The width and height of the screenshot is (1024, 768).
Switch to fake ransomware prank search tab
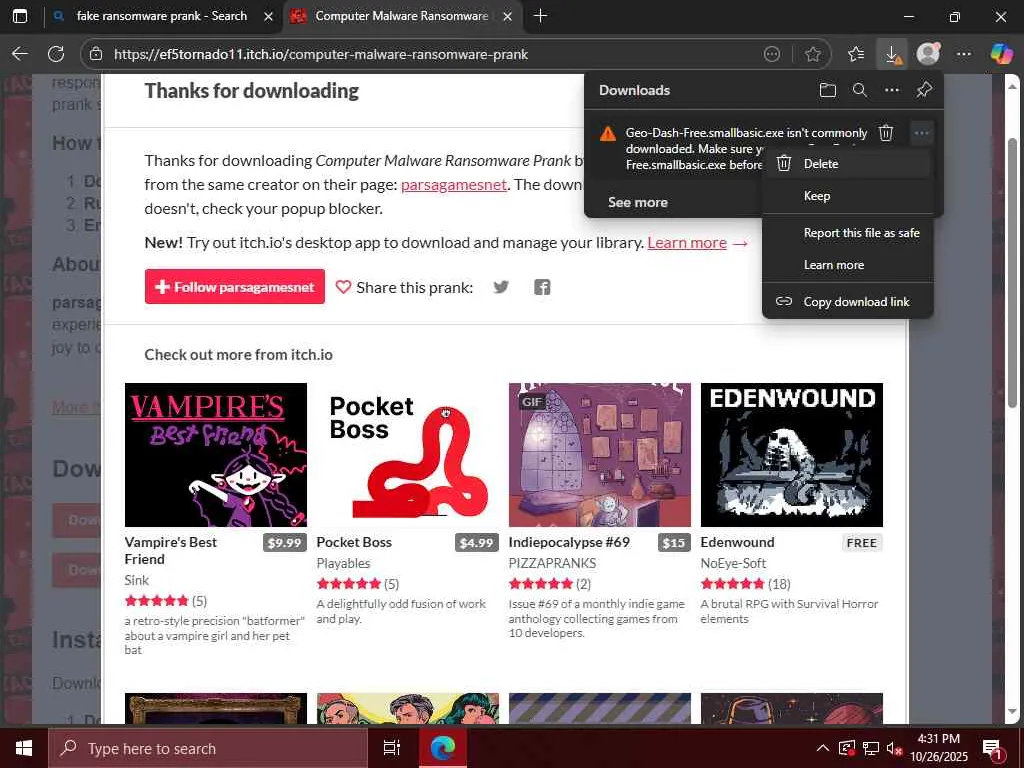click(162, 16)
